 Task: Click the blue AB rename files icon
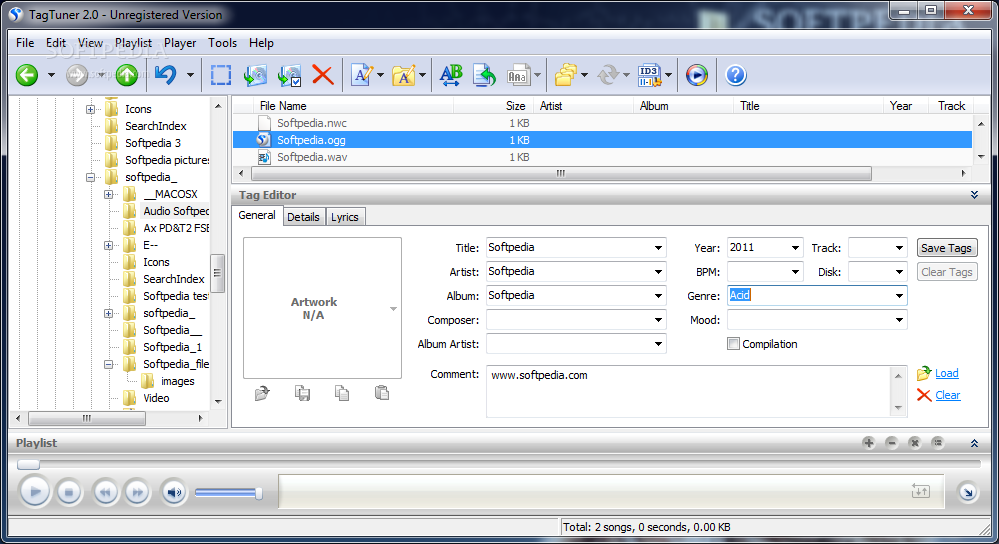[451, 75]
